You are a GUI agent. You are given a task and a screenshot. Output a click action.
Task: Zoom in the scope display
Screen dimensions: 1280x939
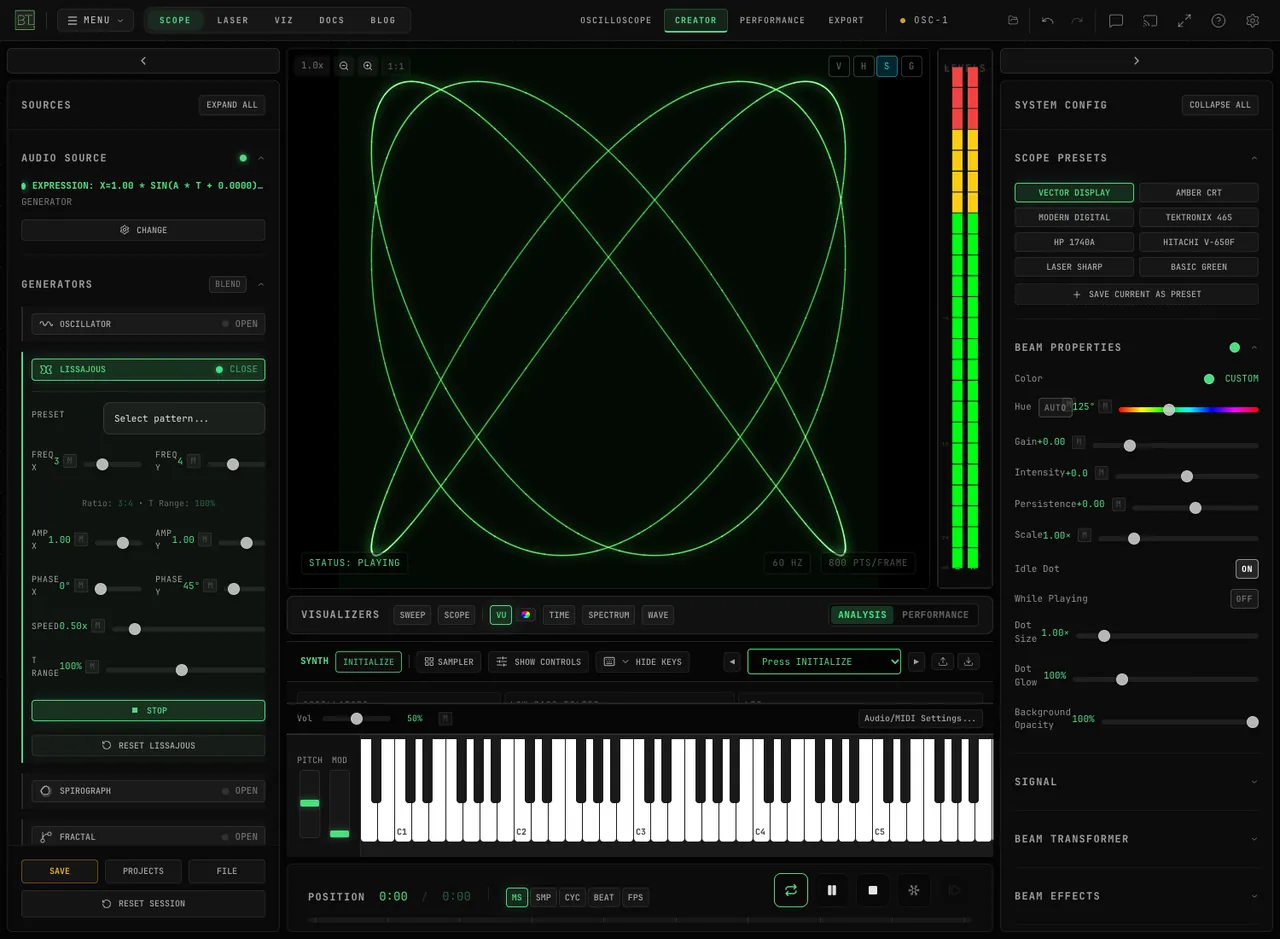[x=368, y=66]
